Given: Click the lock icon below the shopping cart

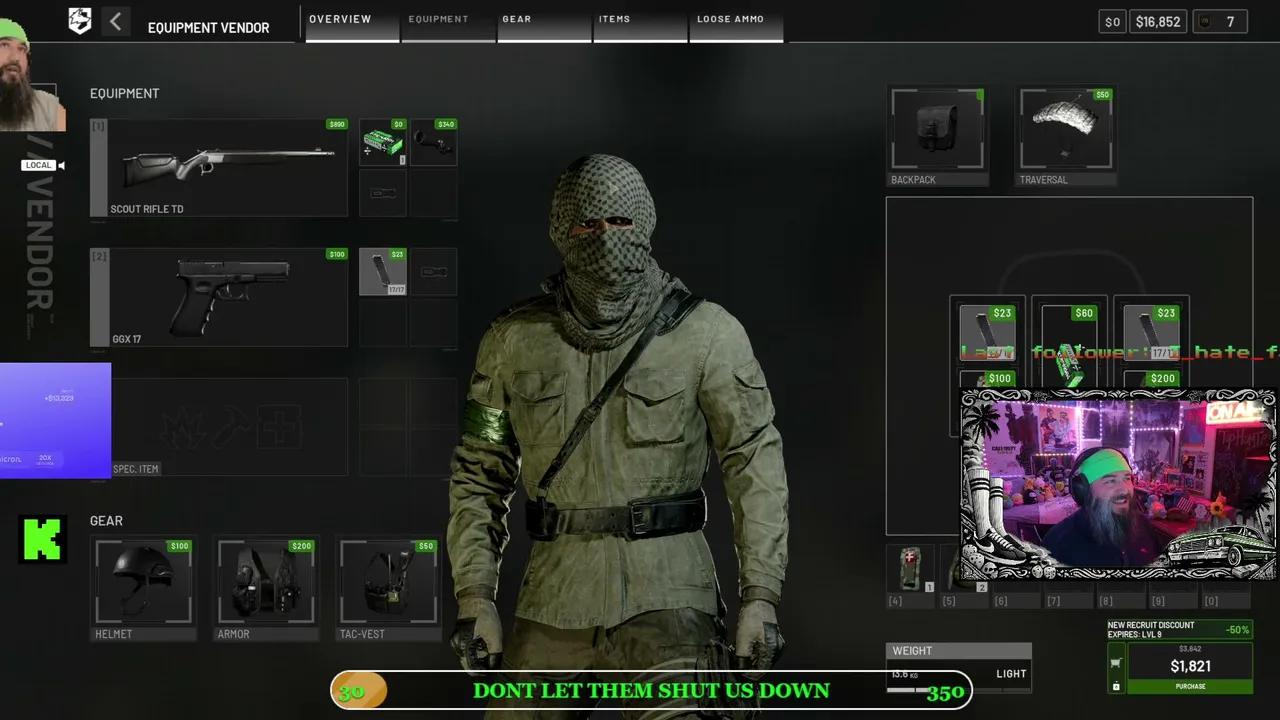Looking at the screenshot, I should 1116,686.
